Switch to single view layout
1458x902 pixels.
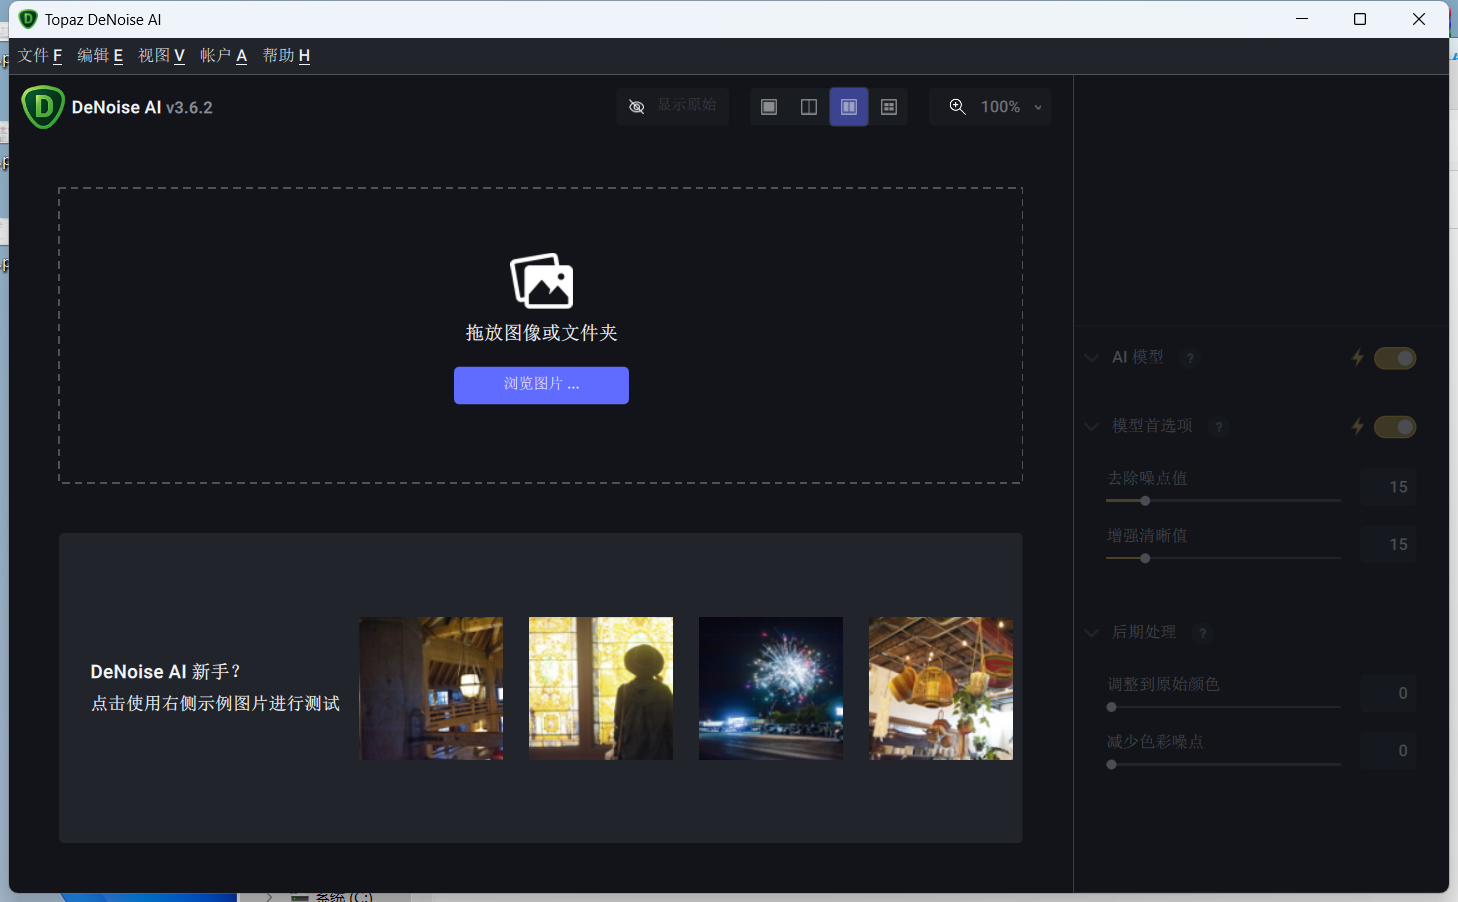[769, 107]
